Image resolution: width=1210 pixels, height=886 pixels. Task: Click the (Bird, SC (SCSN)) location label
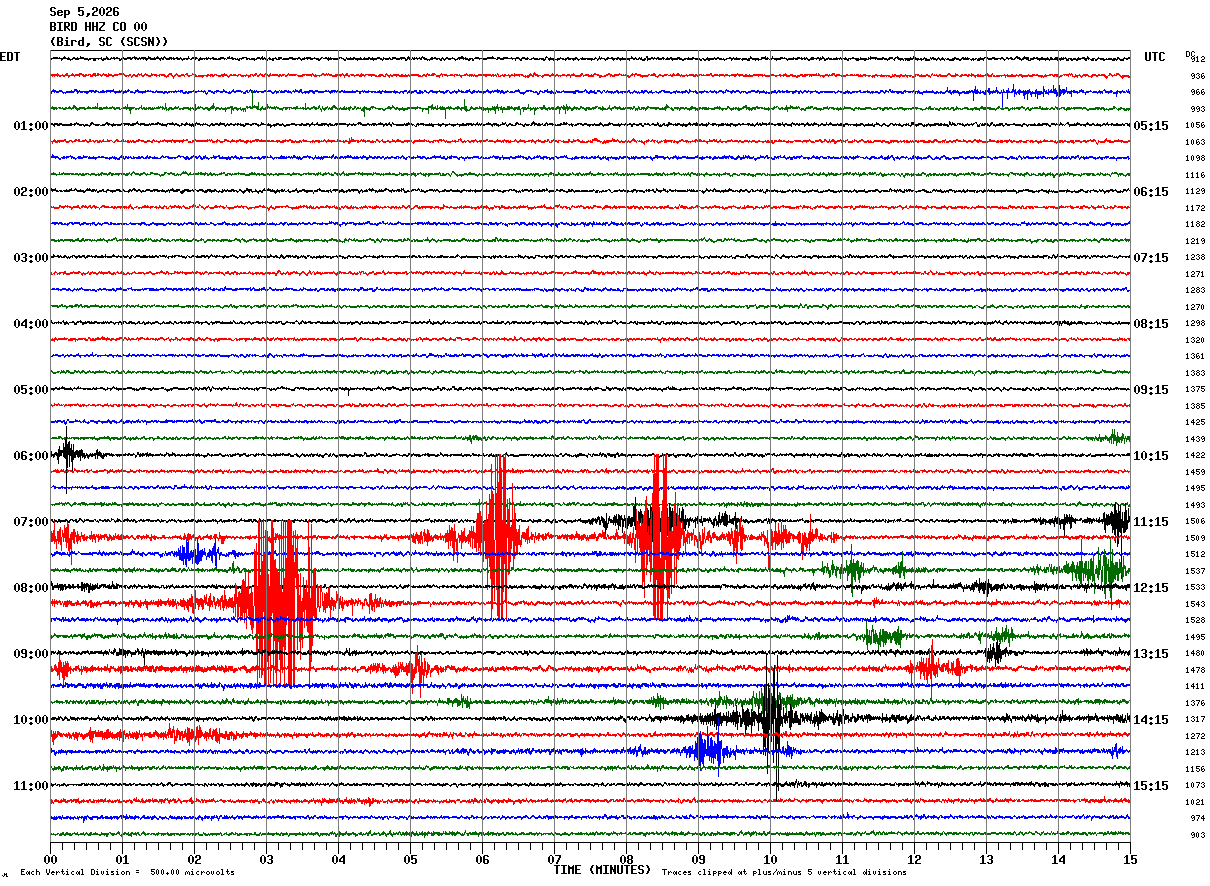109,42
